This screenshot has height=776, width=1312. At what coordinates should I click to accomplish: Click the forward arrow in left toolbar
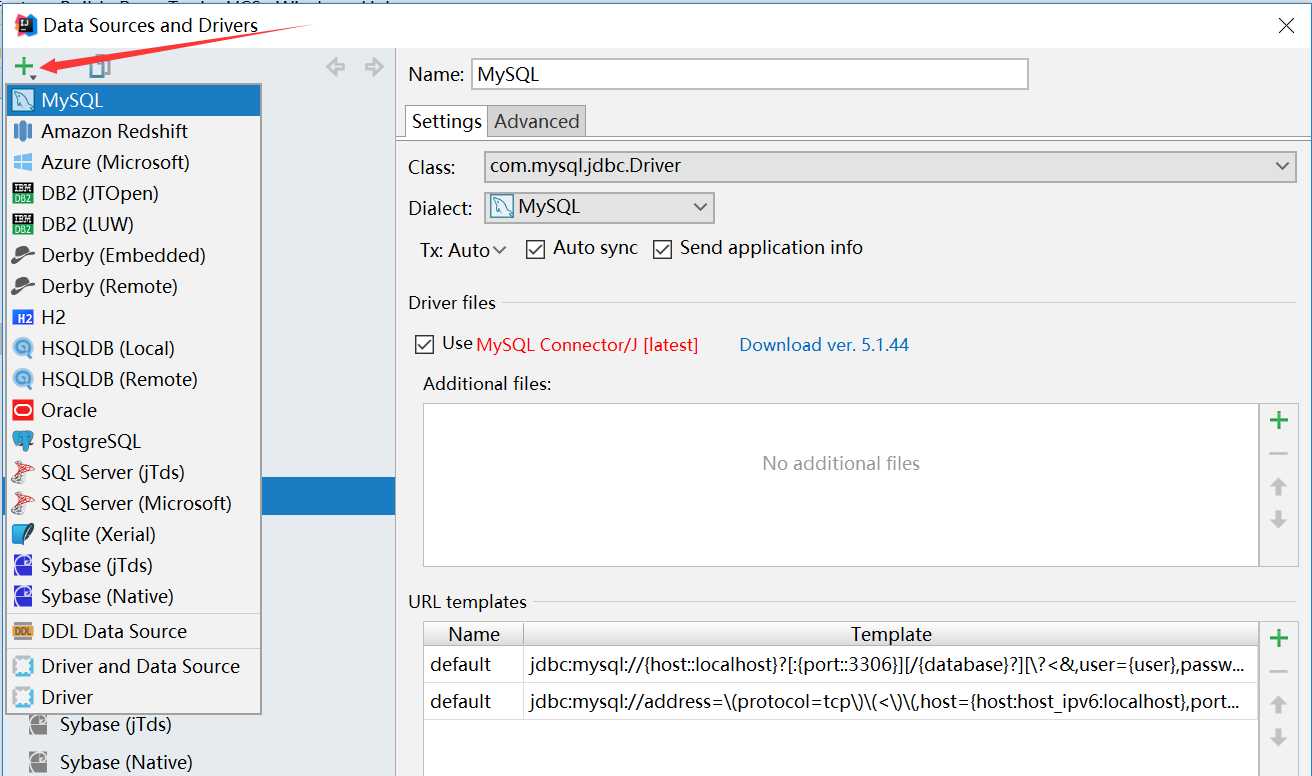point(374,67)
